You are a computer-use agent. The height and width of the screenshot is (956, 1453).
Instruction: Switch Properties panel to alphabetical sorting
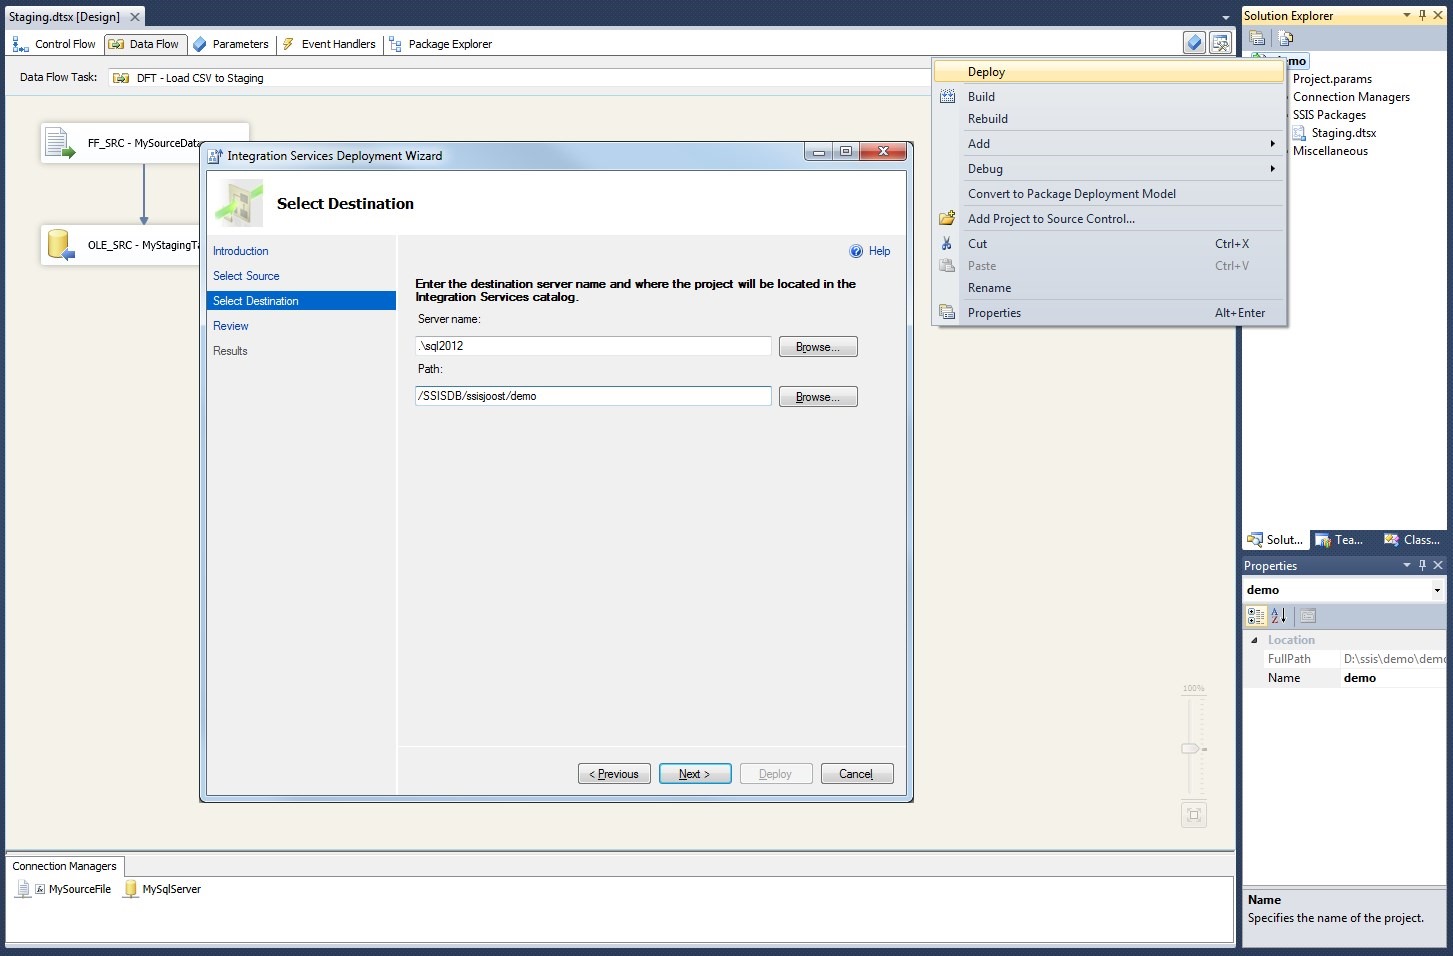(1279, 616)
